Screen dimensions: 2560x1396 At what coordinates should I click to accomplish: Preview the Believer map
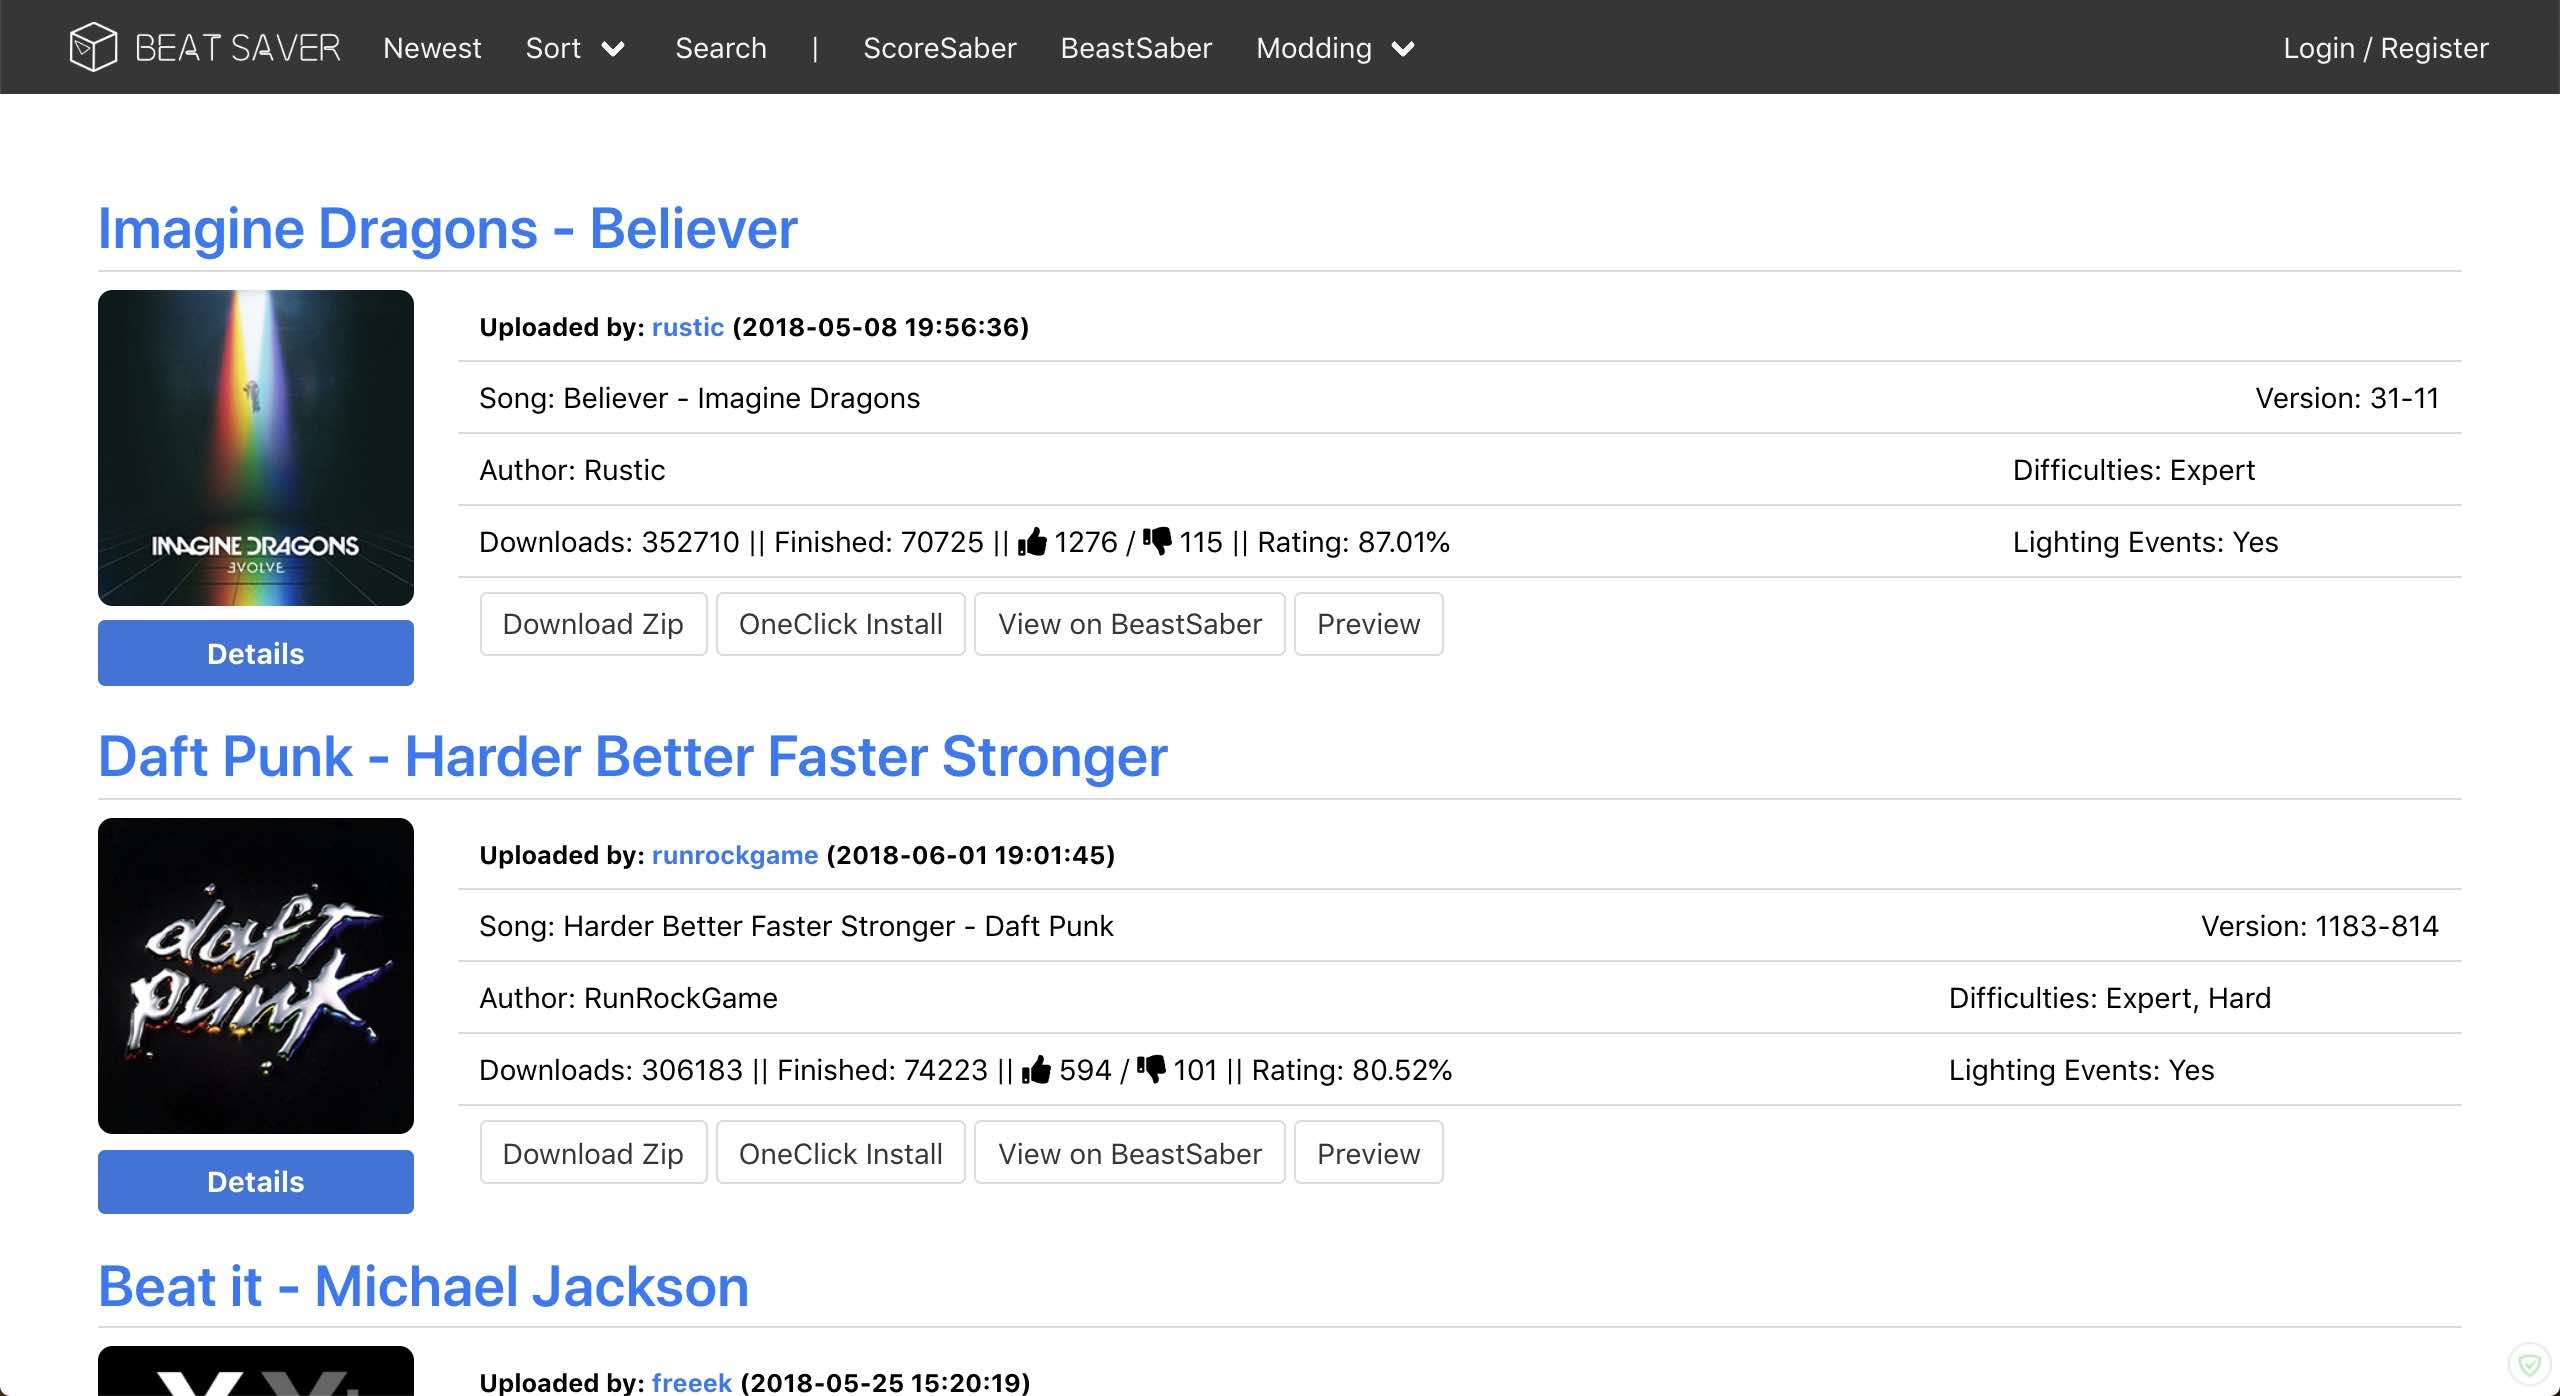1368,624
